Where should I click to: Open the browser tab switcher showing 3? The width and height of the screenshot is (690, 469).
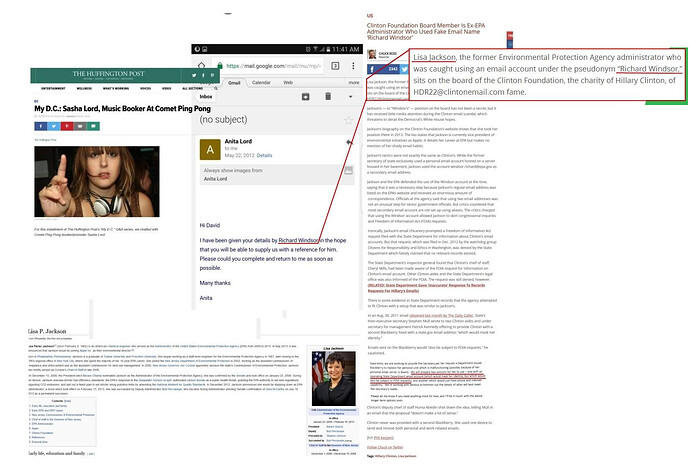coord(333,66)
